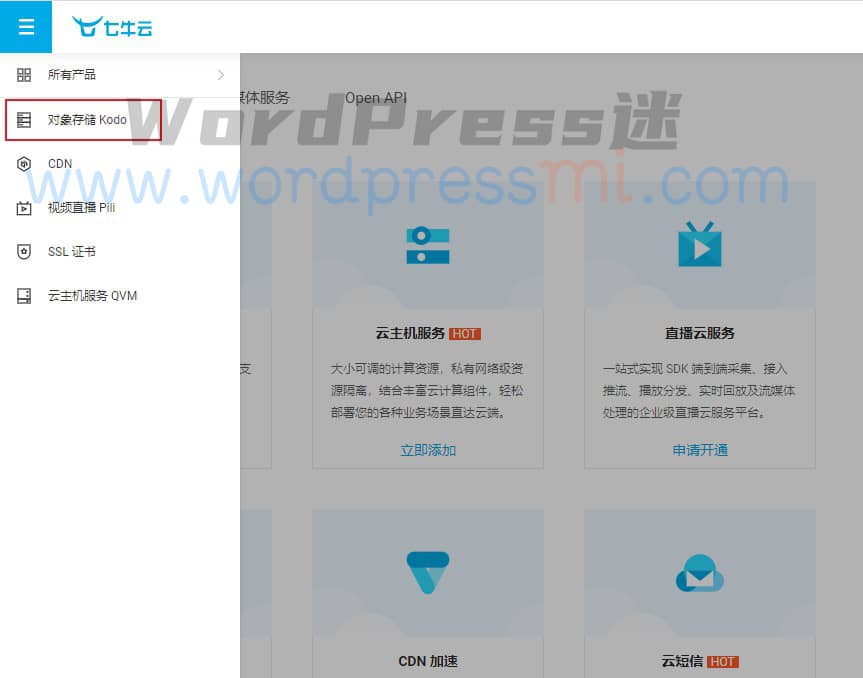Open the hamburger navigation menu
The image size is (863, 678).
pos(26,26)
